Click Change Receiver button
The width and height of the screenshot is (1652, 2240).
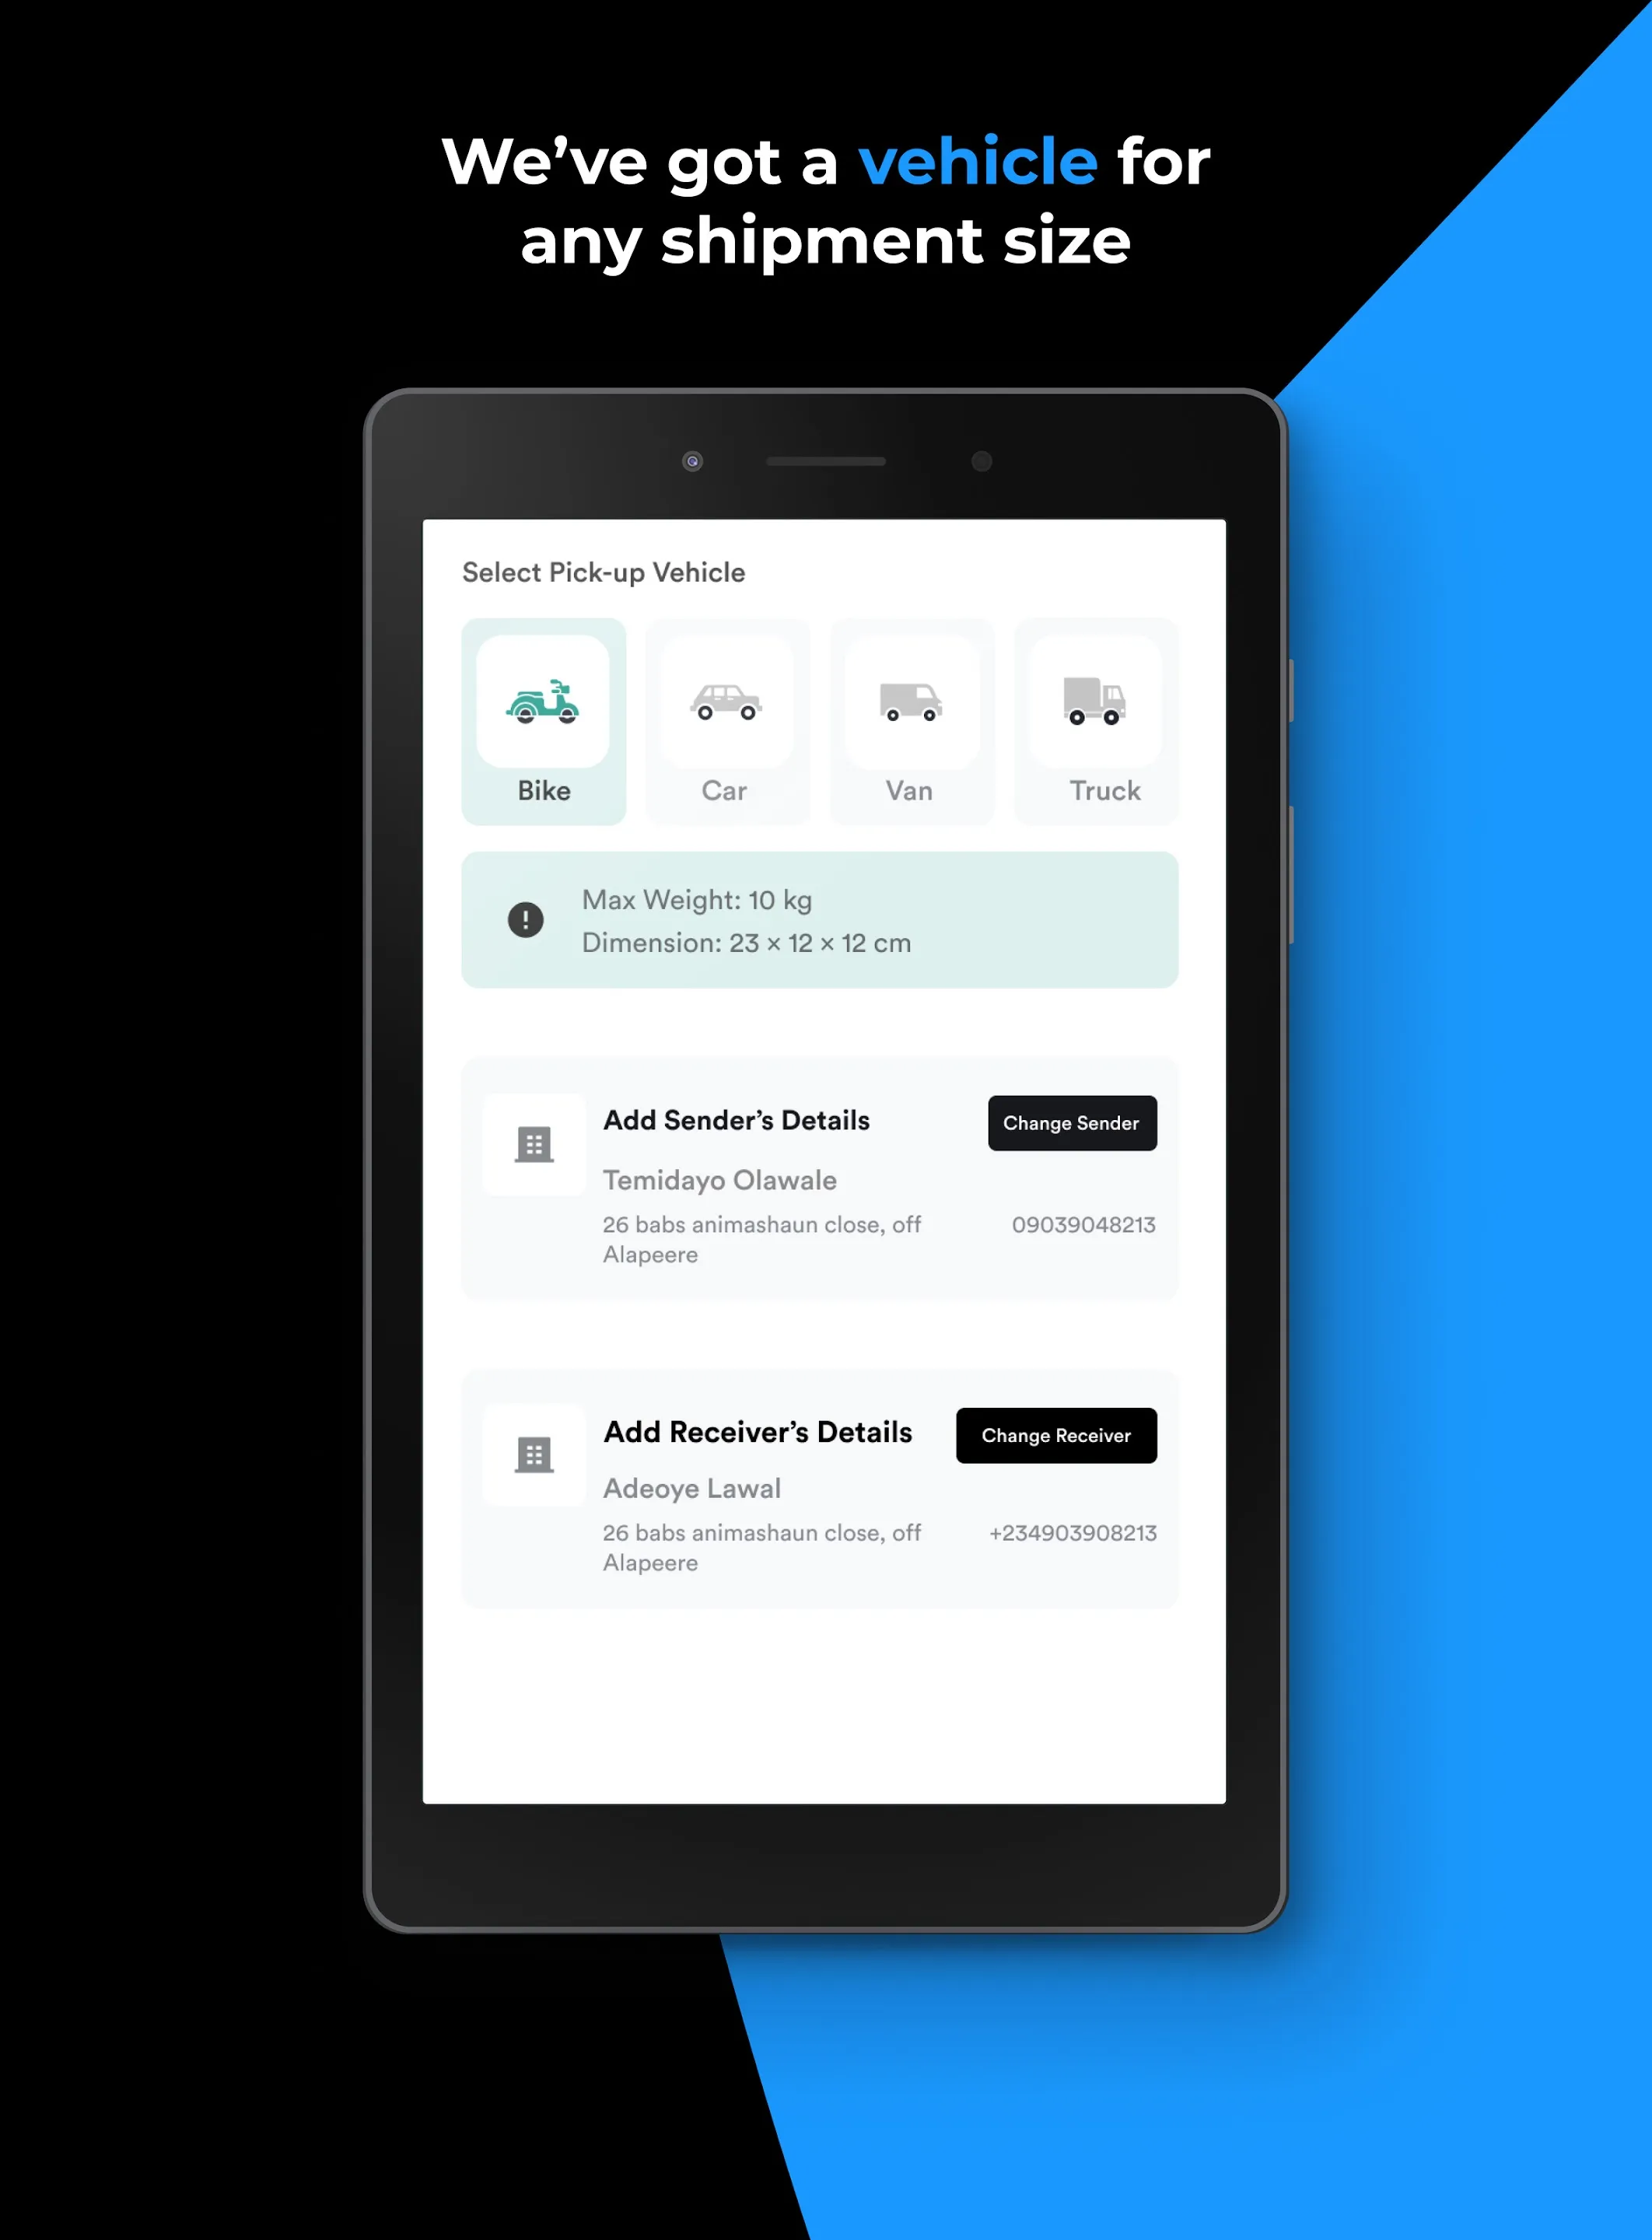tap(1055, 1435)
